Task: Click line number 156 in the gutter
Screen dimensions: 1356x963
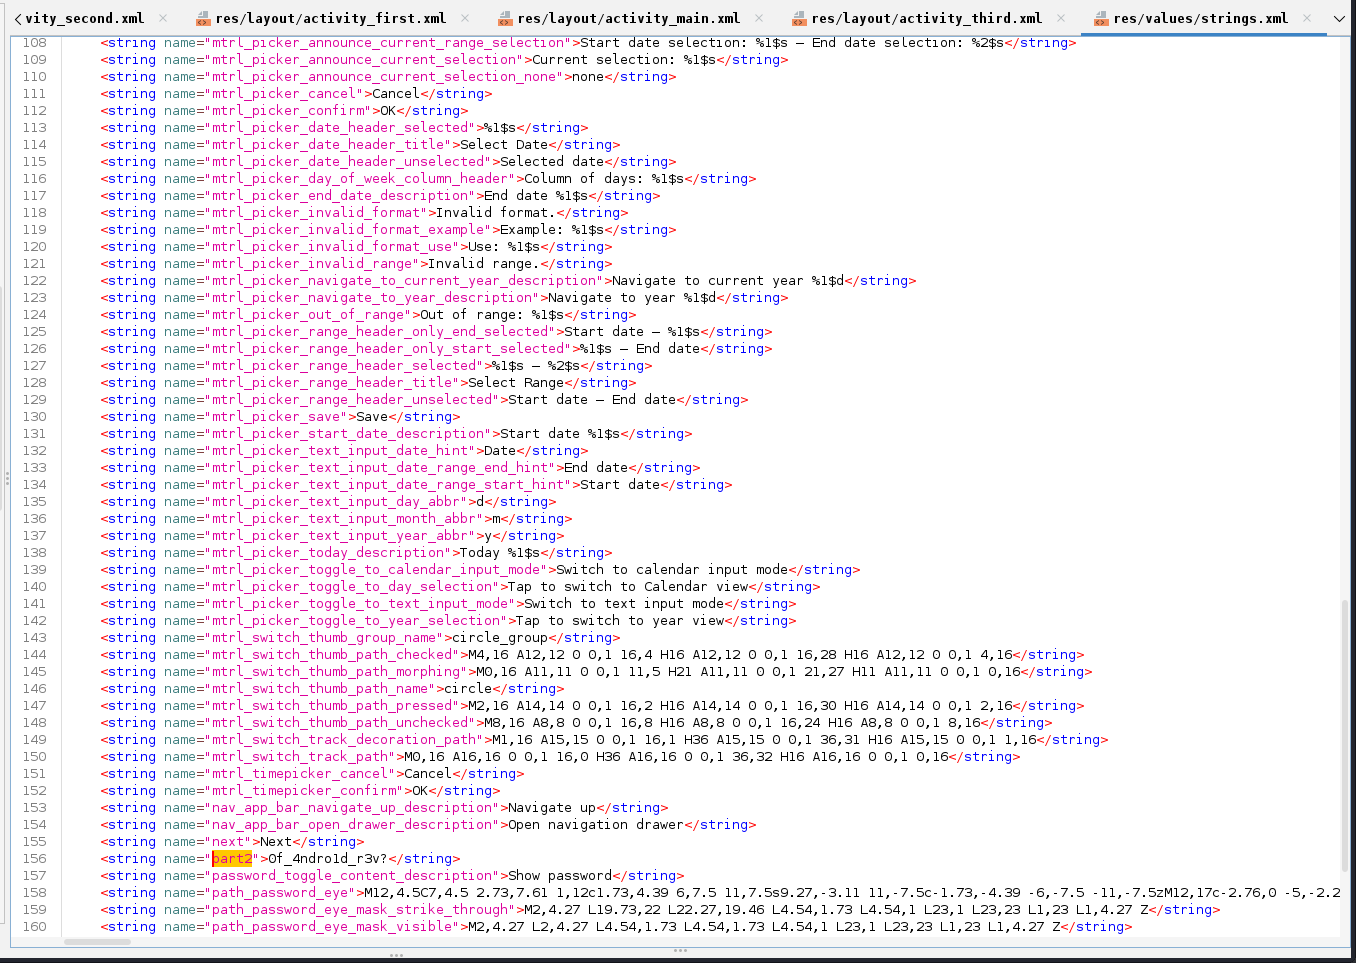Action: 35,859
